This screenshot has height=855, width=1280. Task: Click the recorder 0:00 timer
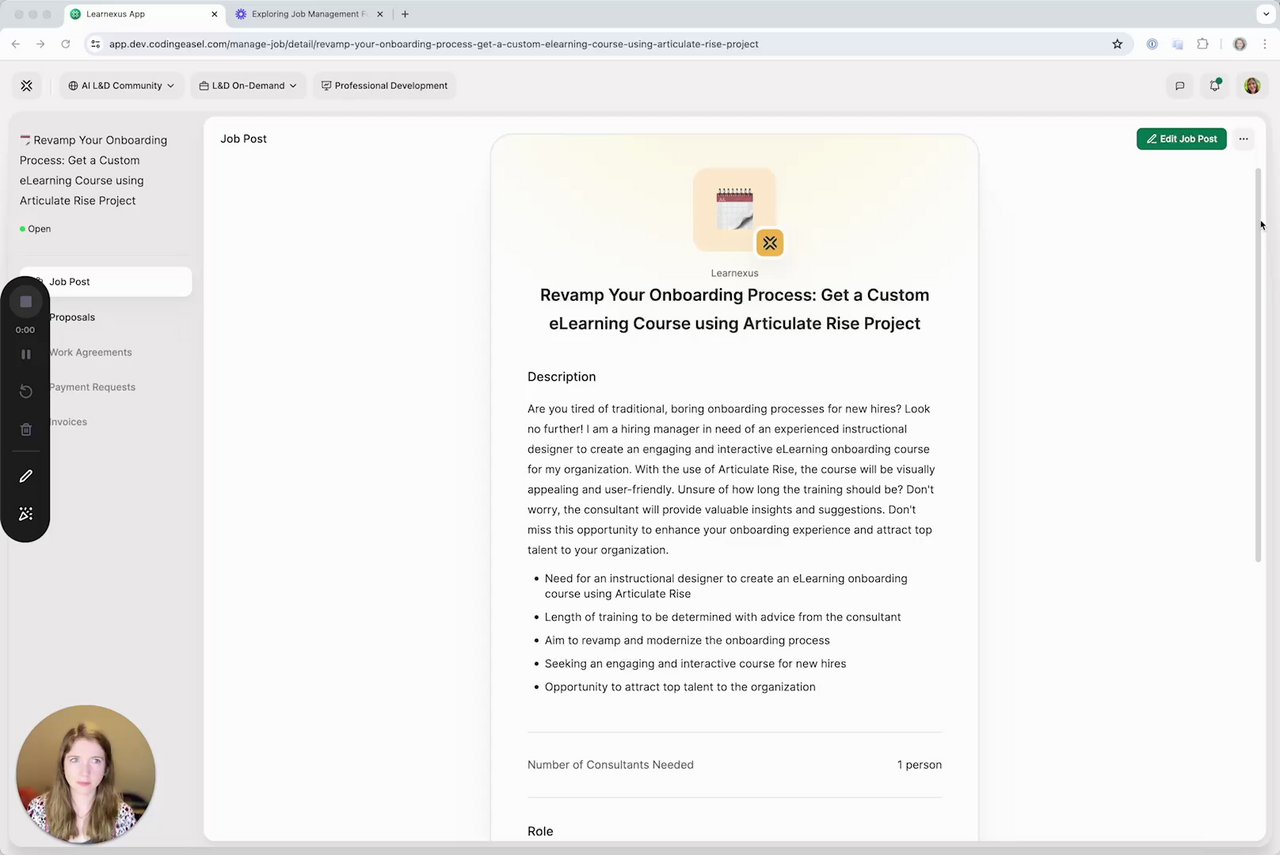point(25,330)
